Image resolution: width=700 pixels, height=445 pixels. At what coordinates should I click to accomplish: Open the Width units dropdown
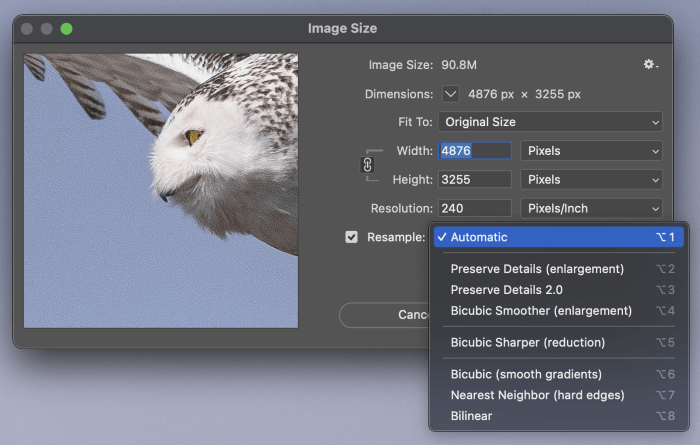[x=592, y=151]
